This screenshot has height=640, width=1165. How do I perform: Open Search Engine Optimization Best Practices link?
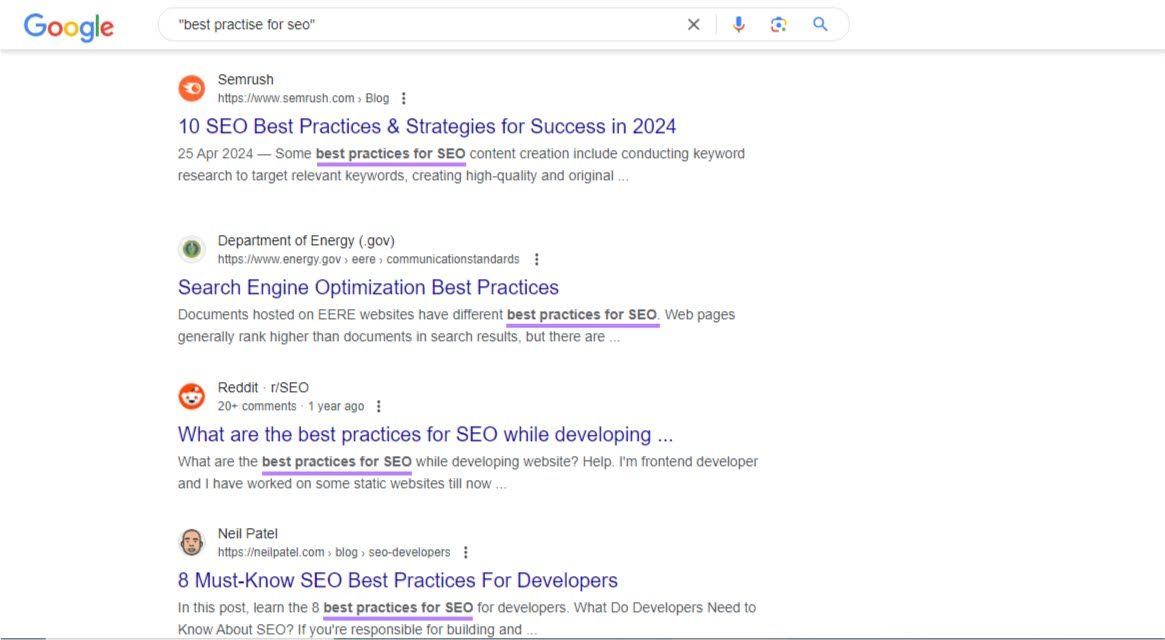pyautogui.click(x=368, y=287)
